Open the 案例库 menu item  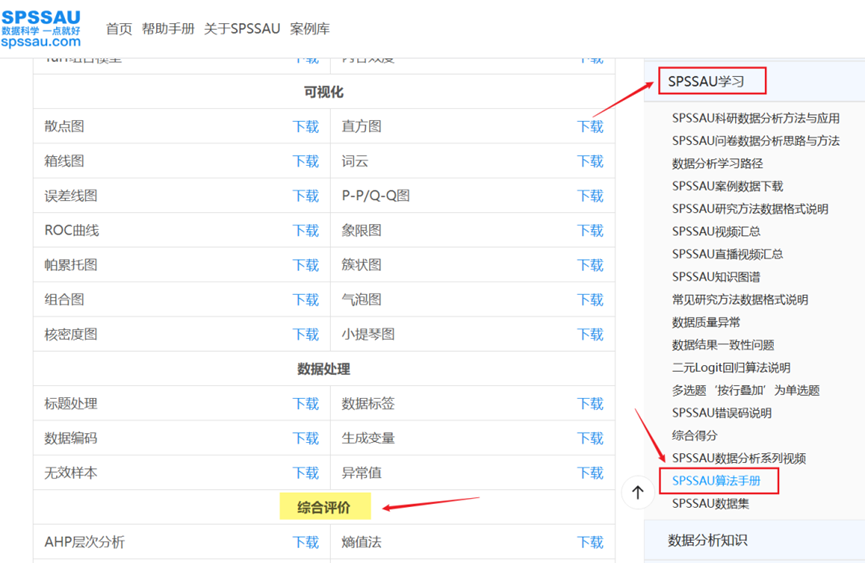310,29
